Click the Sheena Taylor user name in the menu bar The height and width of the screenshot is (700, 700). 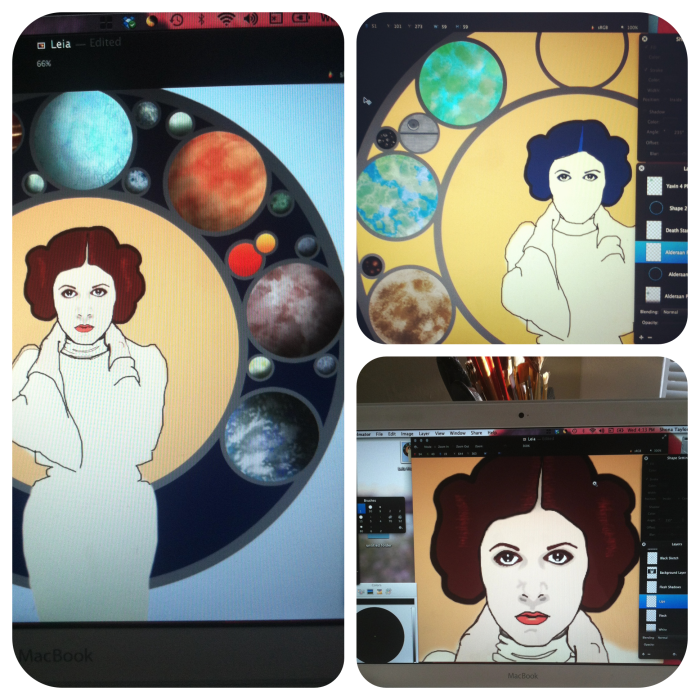pos(673,429)
